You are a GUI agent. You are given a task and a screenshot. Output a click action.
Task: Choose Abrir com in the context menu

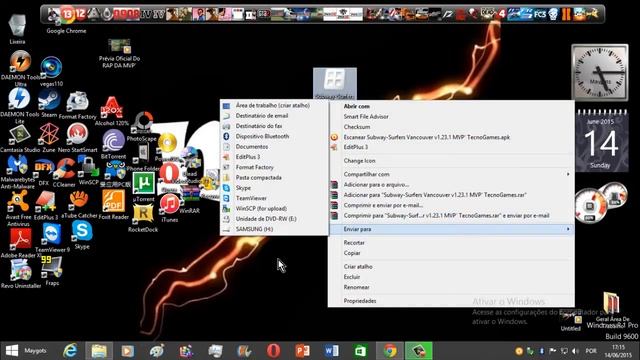(356, 106)
